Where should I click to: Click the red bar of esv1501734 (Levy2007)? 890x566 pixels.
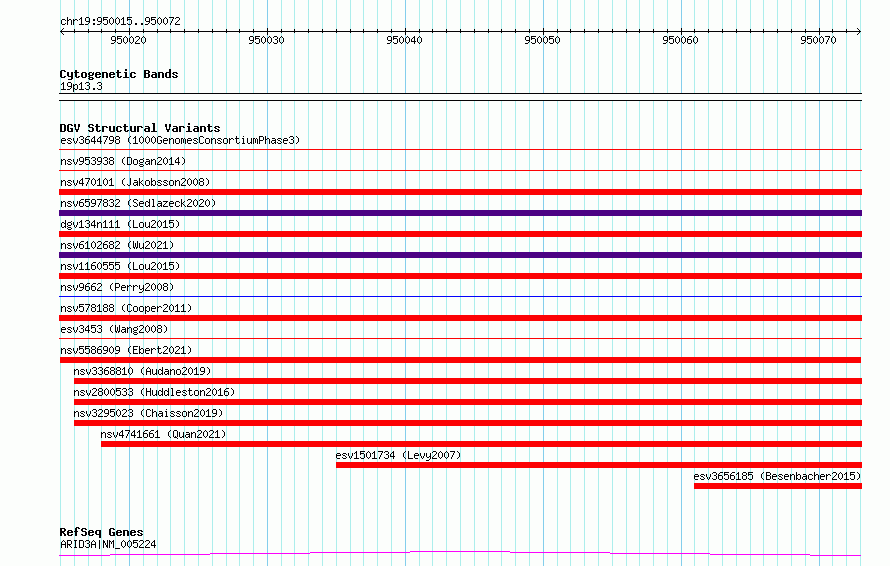point(599,465)
